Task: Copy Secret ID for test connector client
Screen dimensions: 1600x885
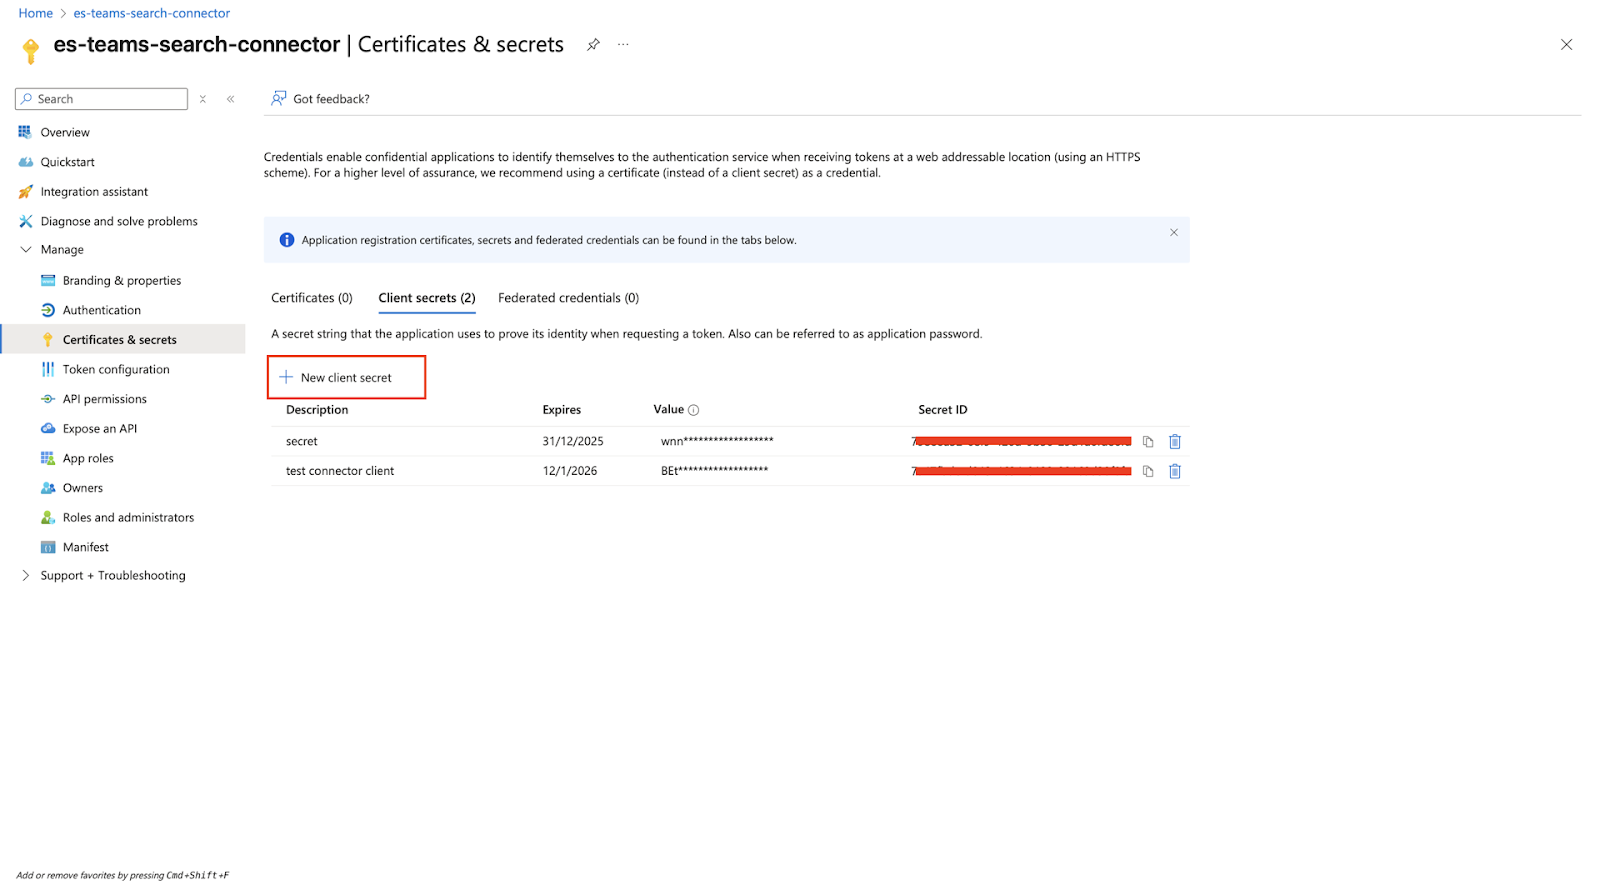Action: [x=1148, y=471]
